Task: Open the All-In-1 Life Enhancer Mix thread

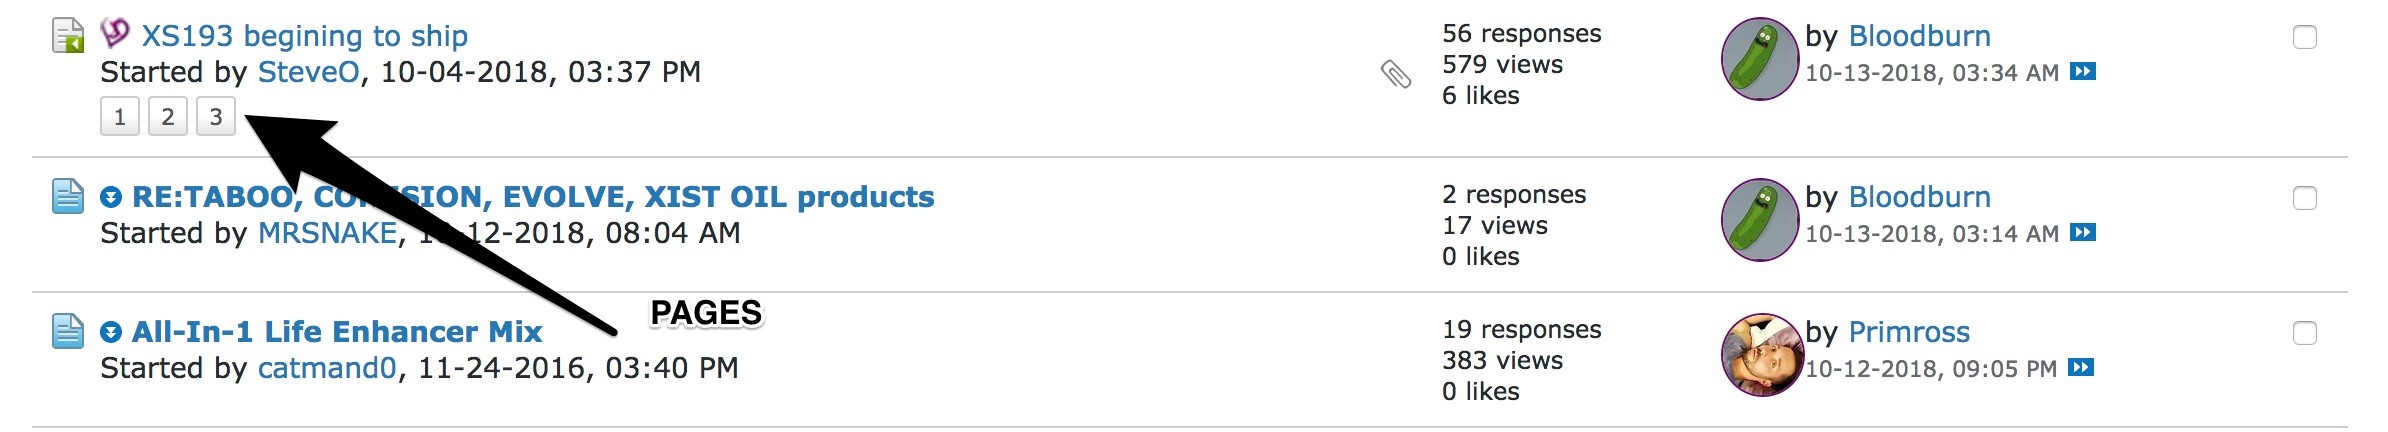Action: 337,332
